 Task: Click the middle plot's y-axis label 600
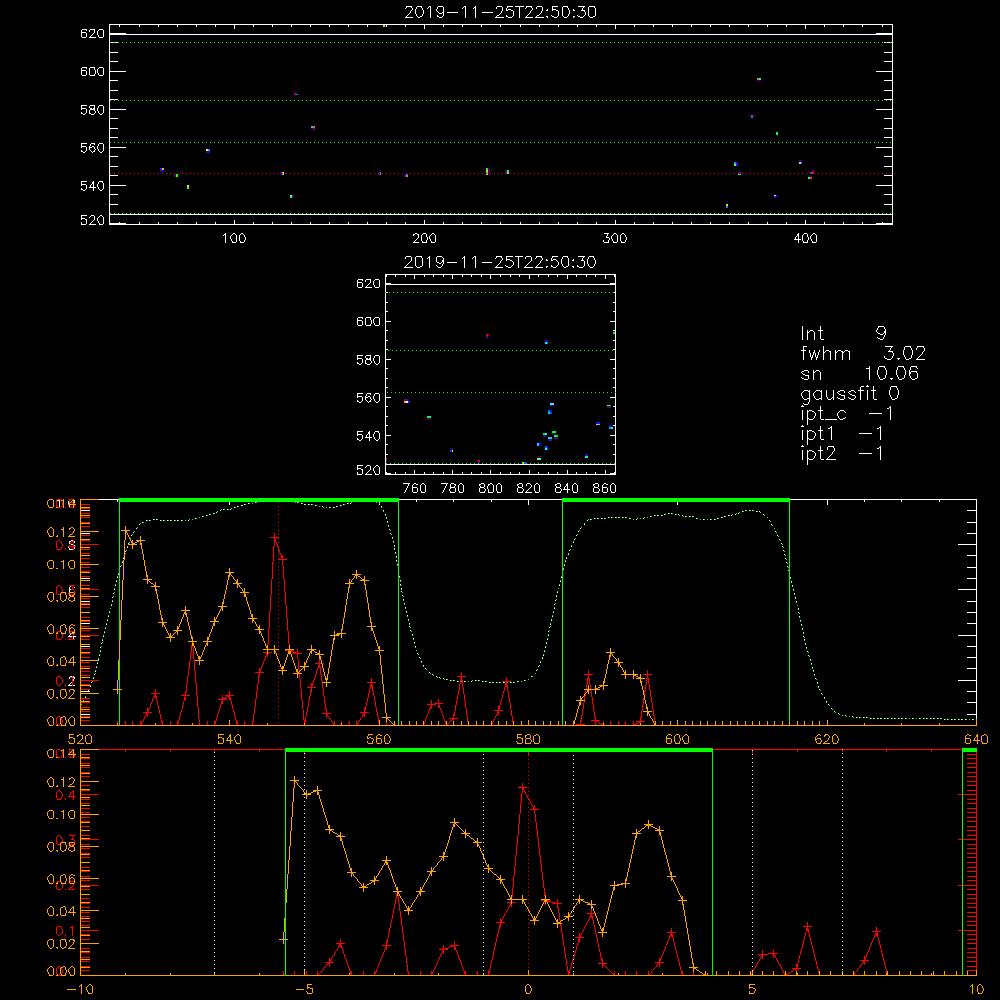click(x=367, y=321)
